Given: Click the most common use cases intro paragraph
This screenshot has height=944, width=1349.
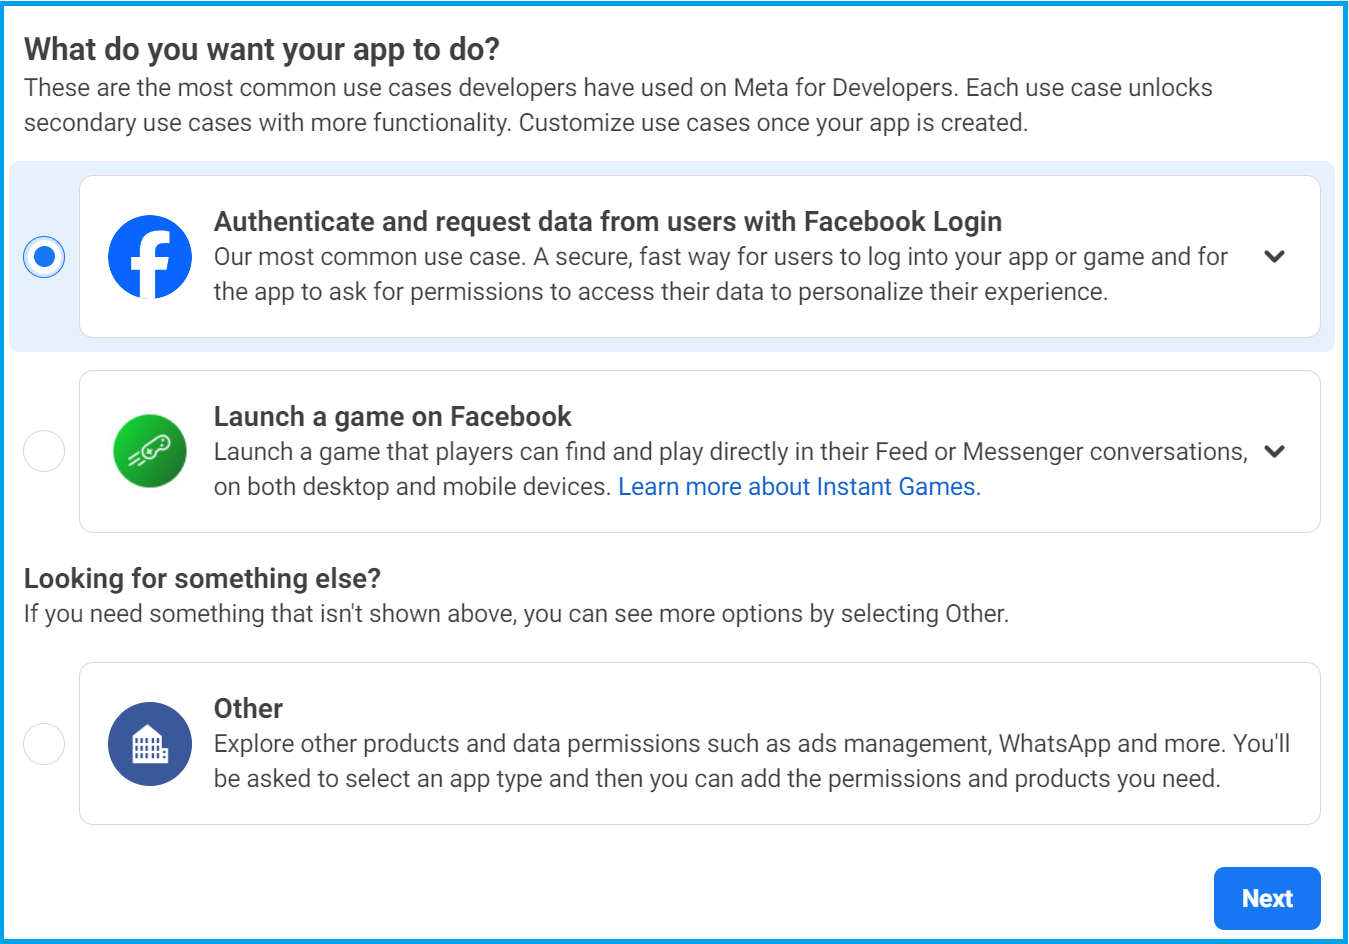Looking at the screenshot, I should point(618,105).
